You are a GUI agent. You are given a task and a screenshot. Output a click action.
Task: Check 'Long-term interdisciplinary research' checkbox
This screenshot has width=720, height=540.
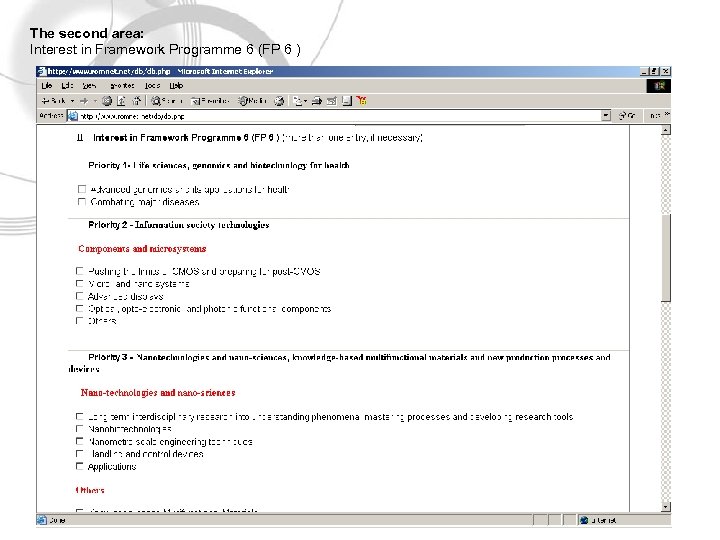coord(79,416)
